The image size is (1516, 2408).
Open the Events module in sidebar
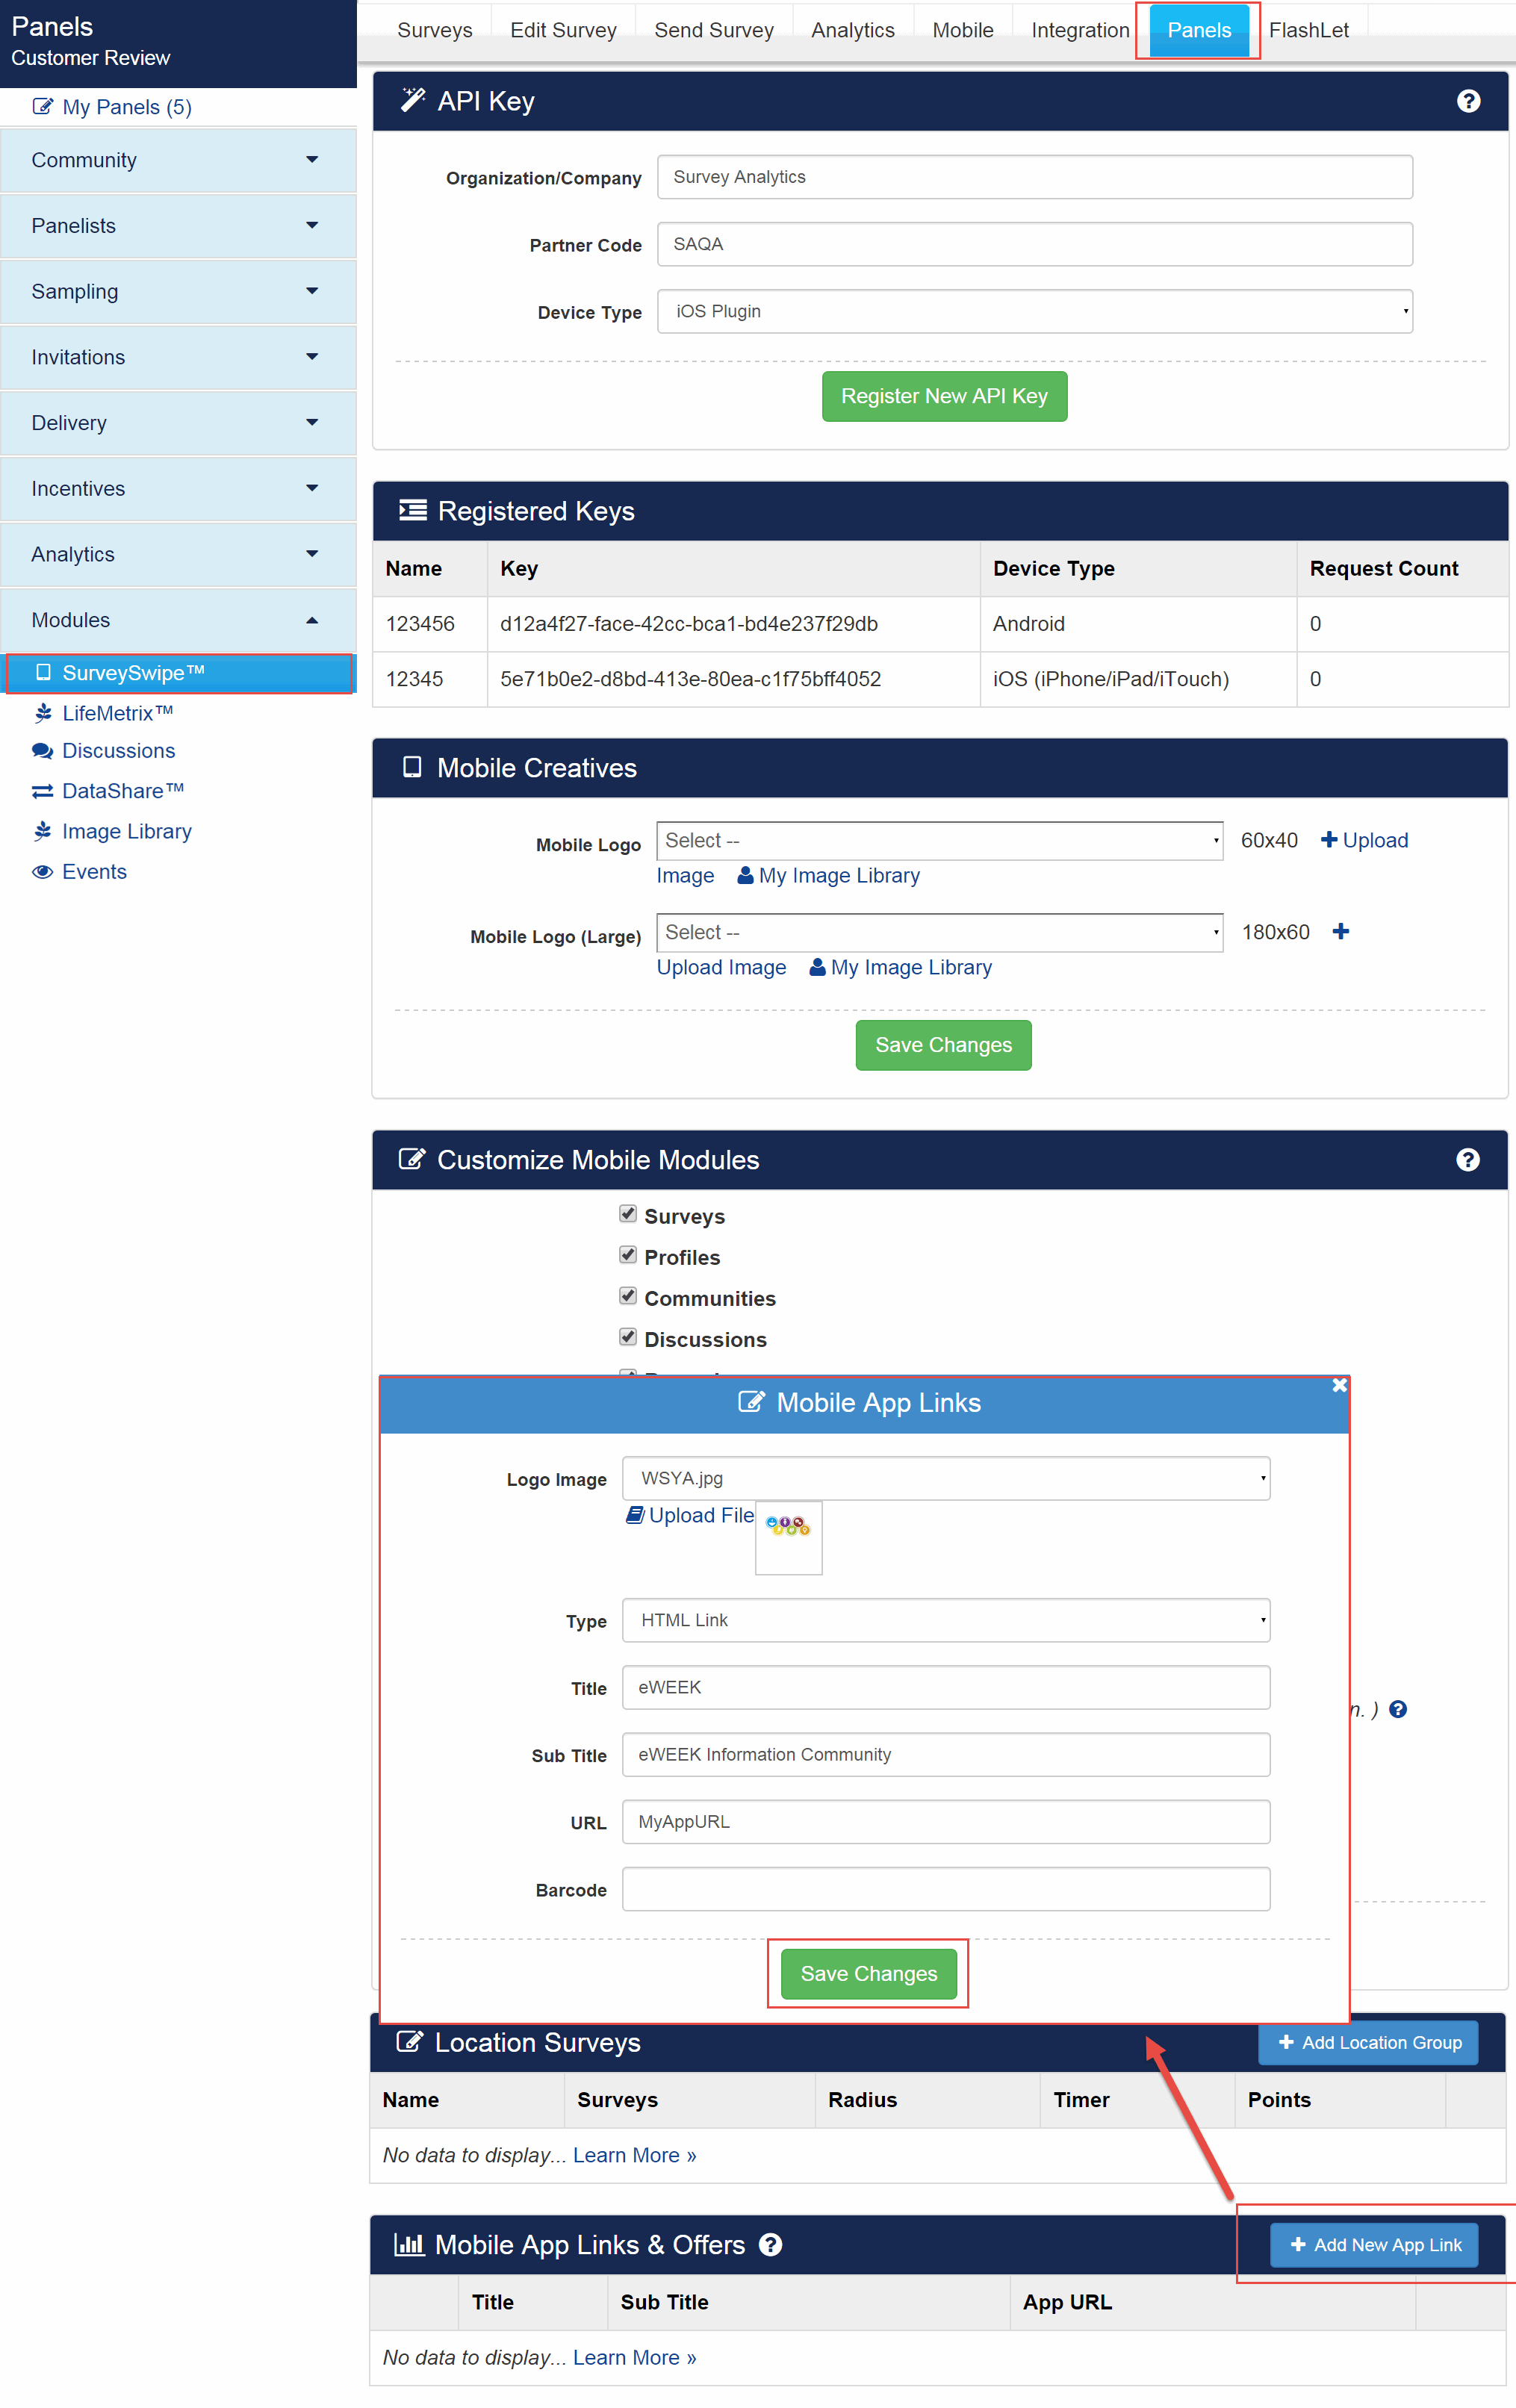93,871
